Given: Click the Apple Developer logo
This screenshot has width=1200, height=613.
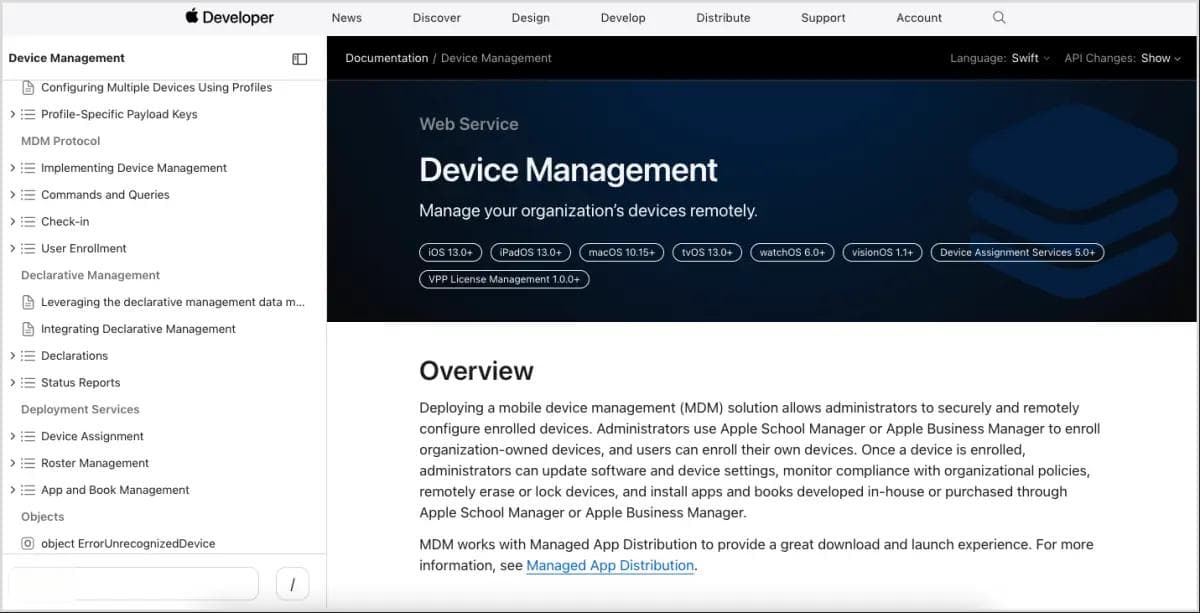Looking at the screenshot, I should coord(229,17).
